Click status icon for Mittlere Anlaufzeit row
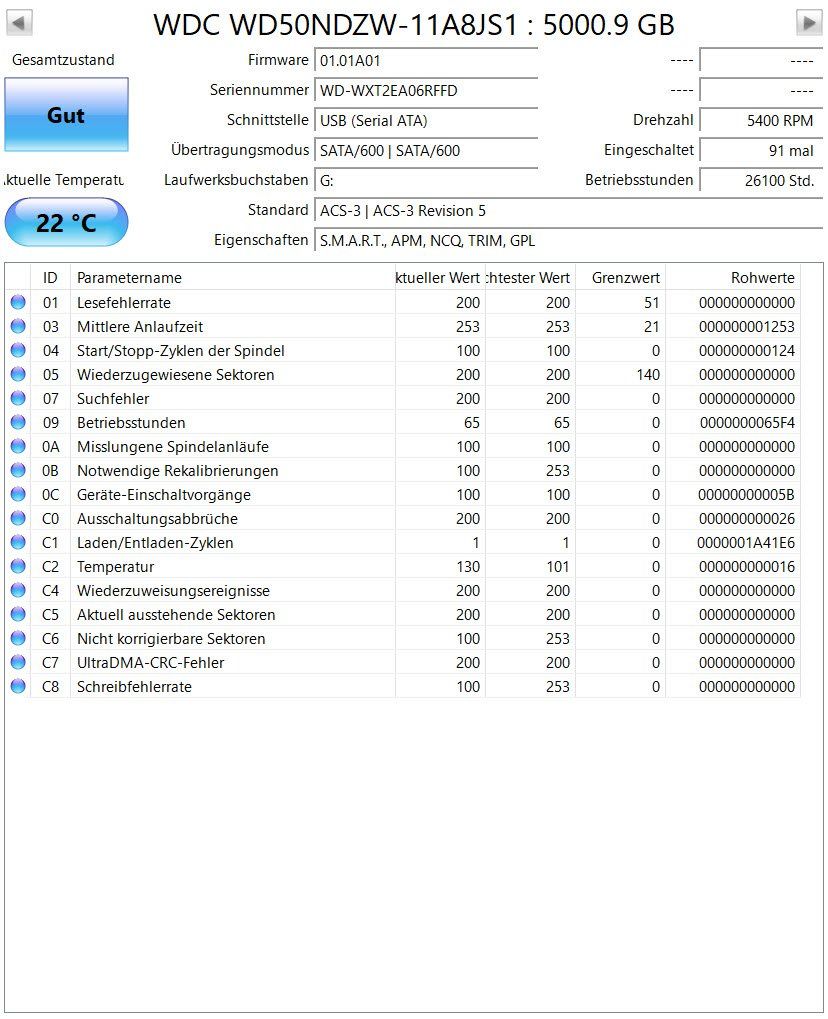The width and height of the screenshot is (828, 1019). coord(18,326)
